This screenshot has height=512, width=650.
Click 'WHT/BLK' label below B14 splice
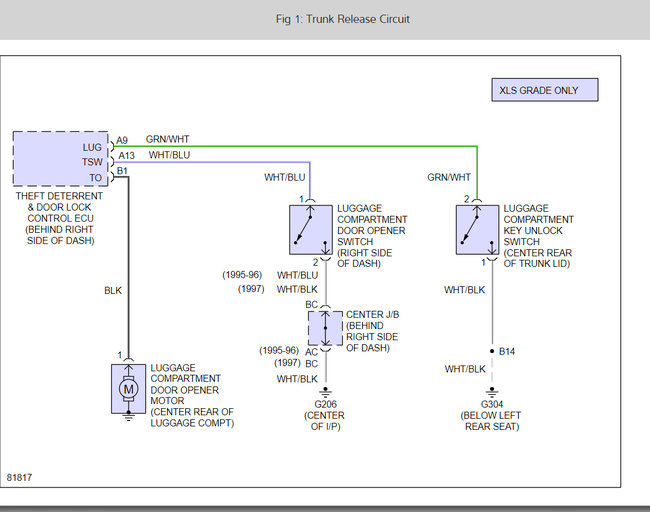coord(465,369)
